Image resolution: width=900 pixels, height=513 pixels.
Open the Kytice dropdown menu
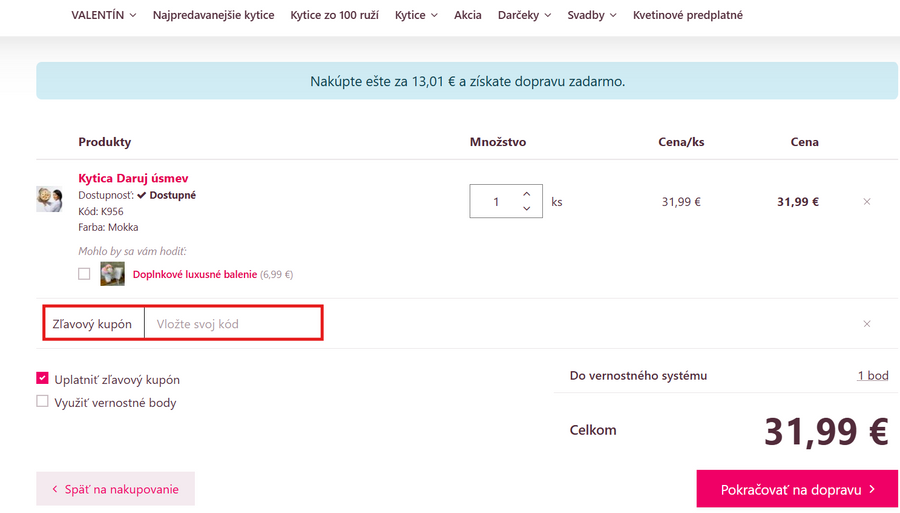point(416,15)
